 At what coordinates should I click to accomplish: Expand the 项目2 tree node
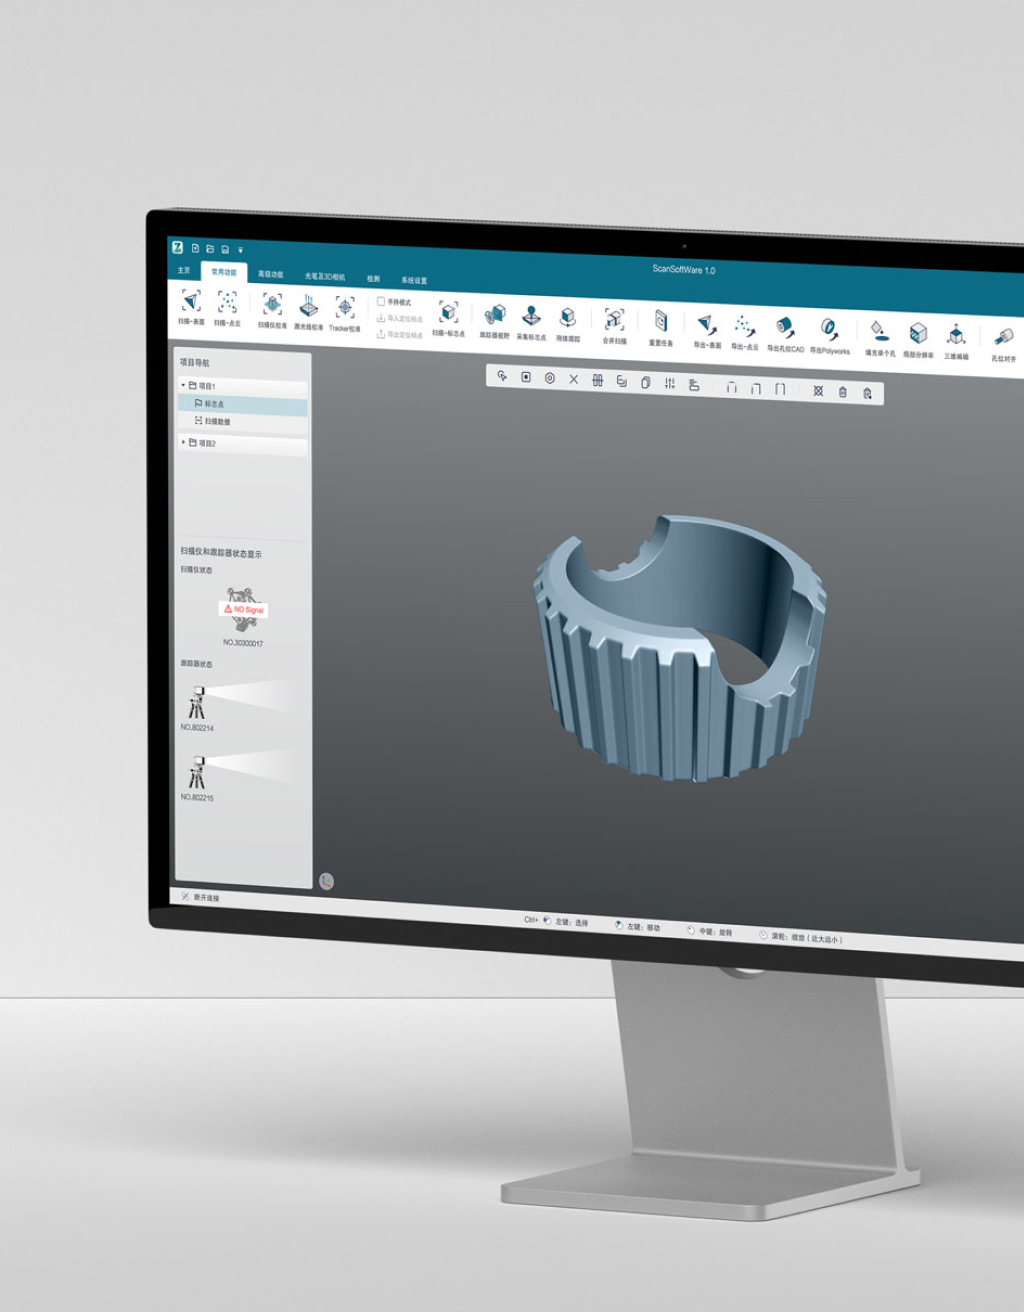pos(183,442)
